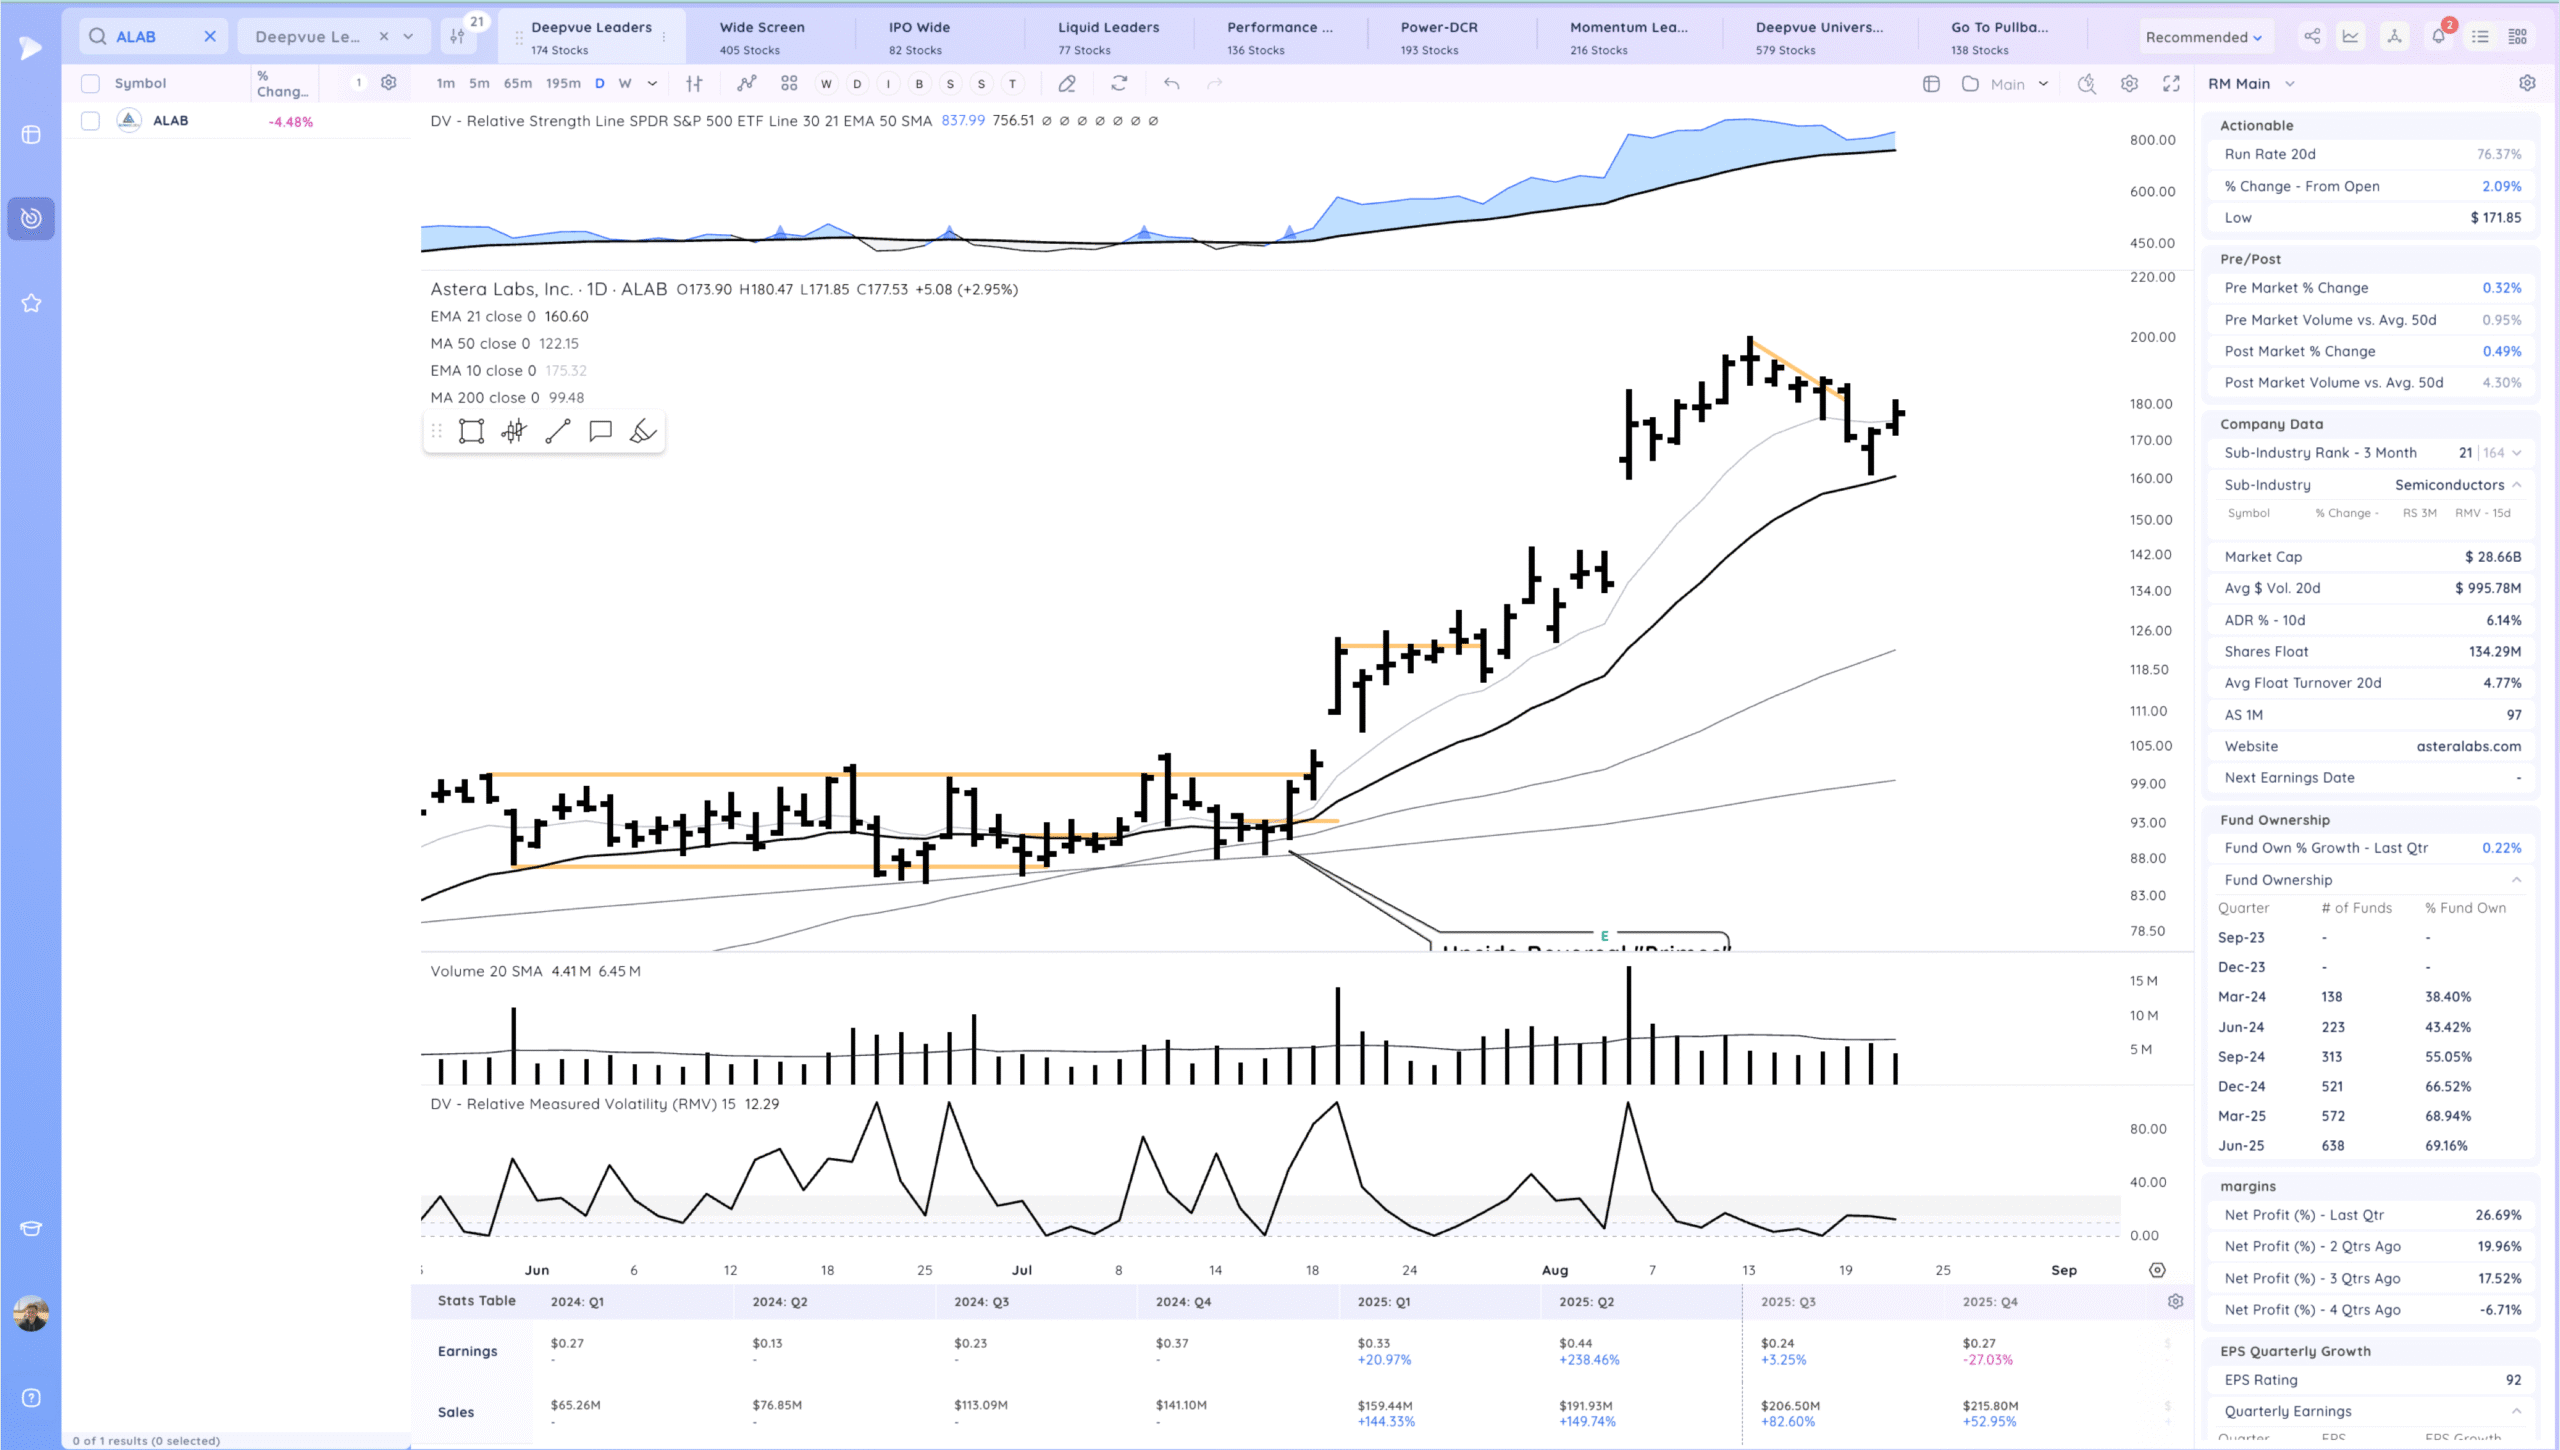Click the favorites star icon in left sidebar
Screen dimensions: 2560x1450
31,303
